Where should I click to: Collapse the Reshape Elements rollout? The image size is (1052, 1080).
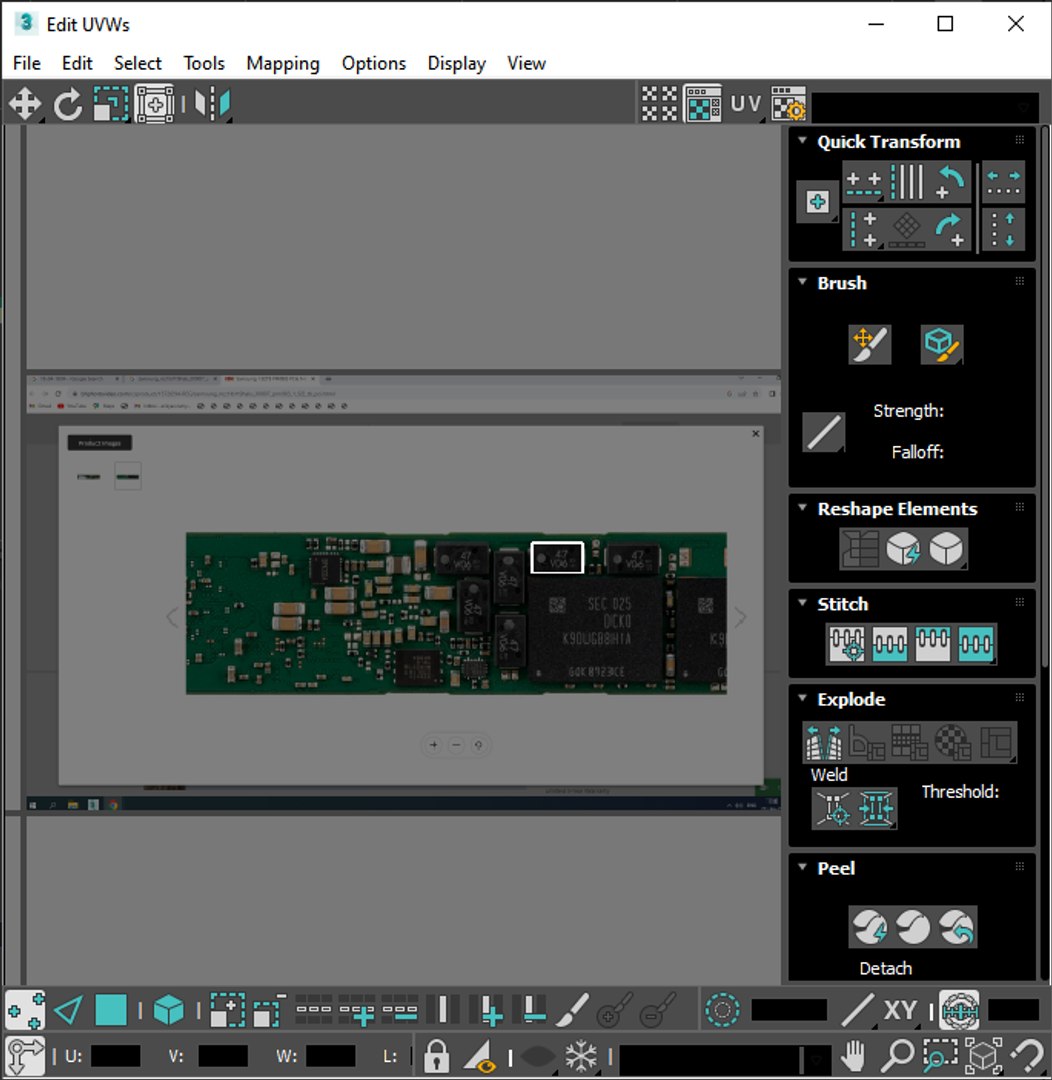(x=803, y=508)
